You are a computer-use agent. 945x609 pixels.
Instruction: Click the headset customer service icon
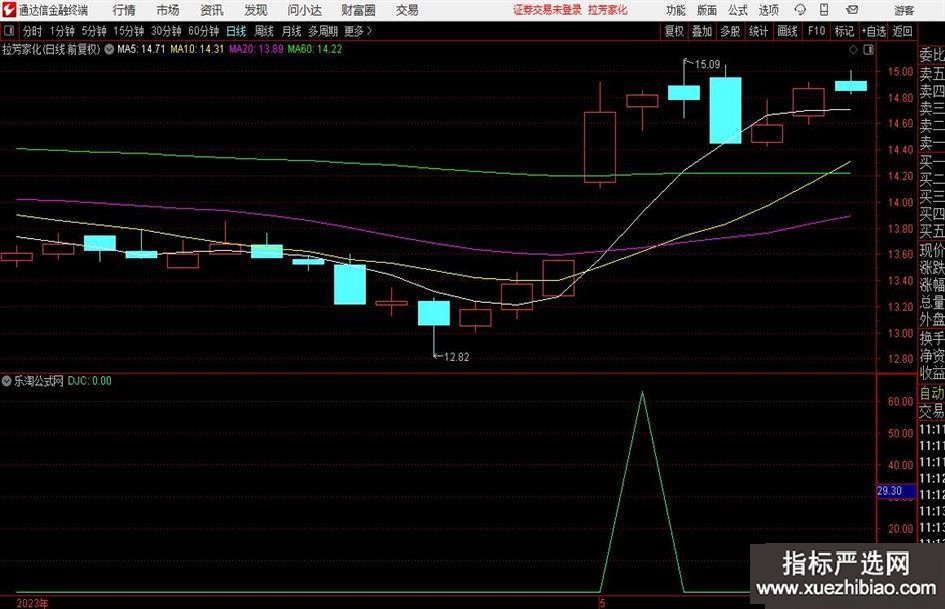pyautogui.click(x=799, y=10)
